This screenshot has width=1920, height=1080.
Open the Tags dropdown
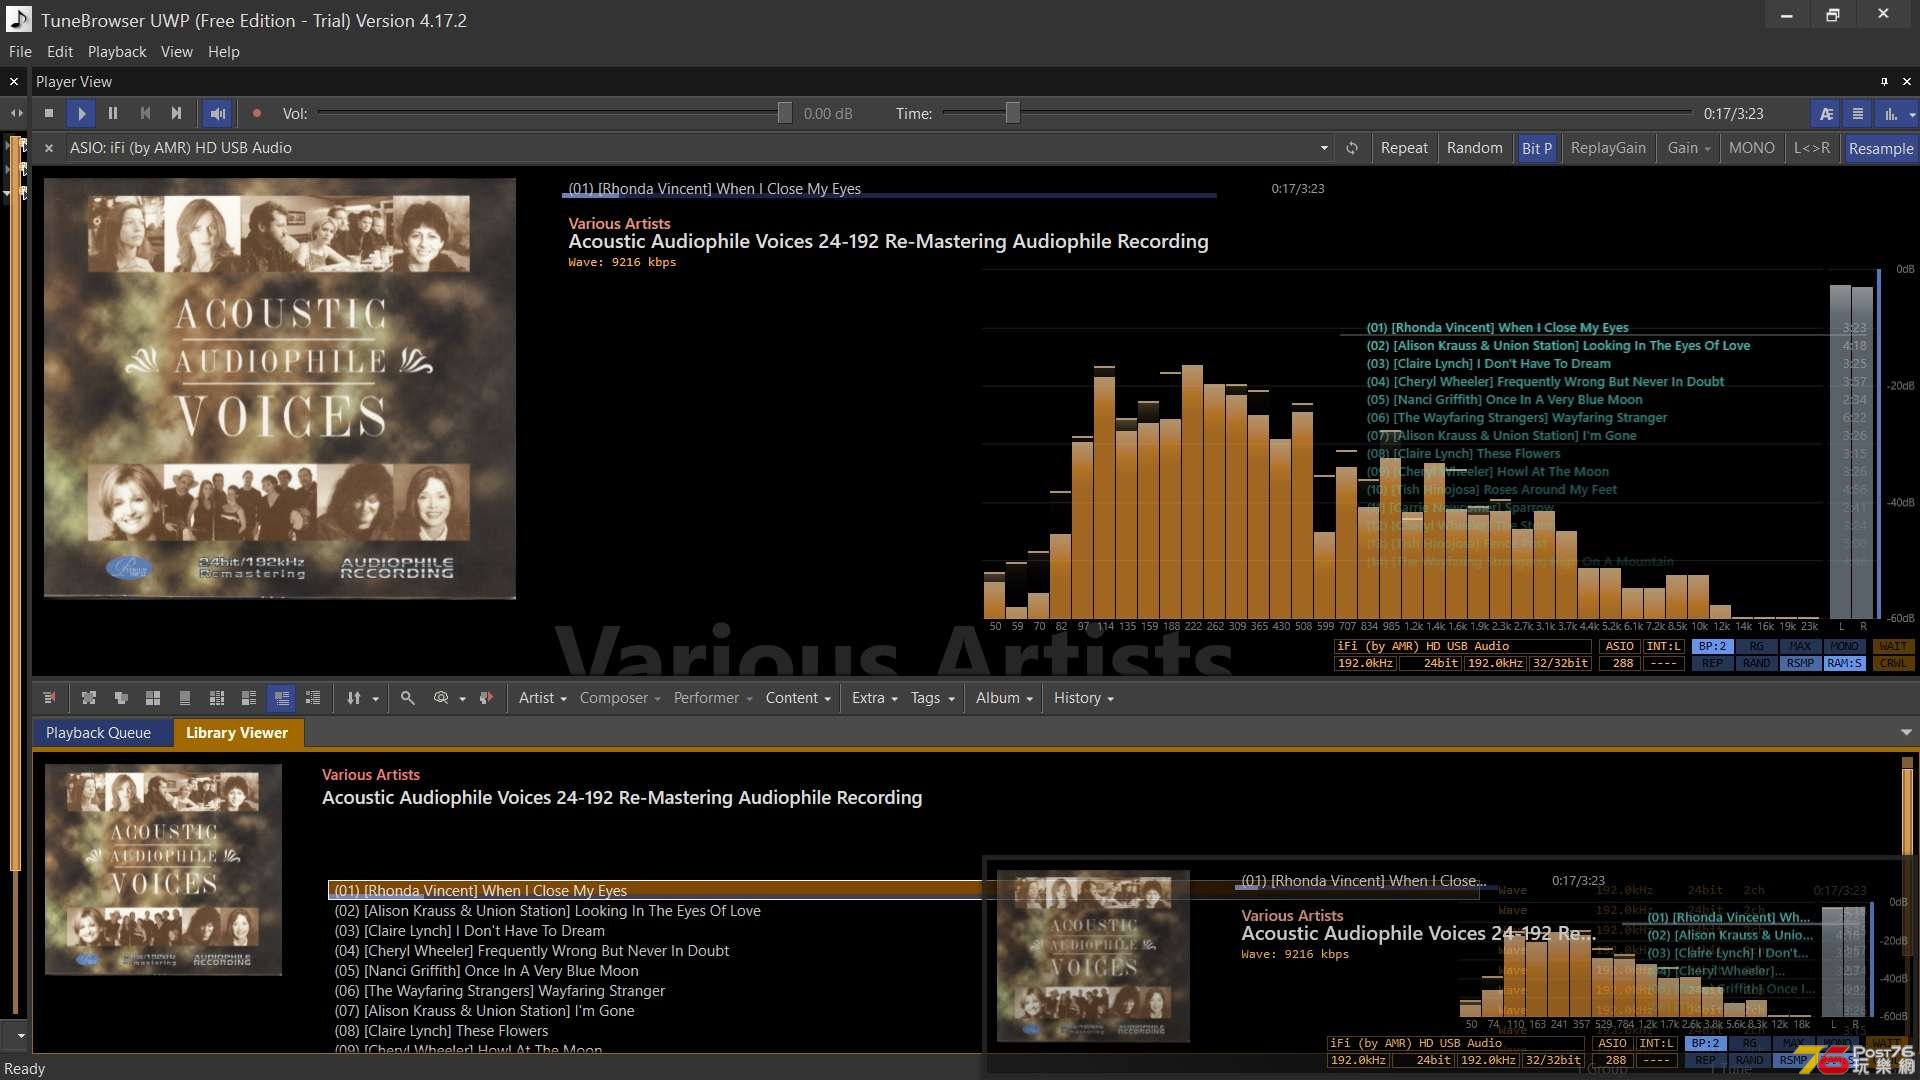933,698
